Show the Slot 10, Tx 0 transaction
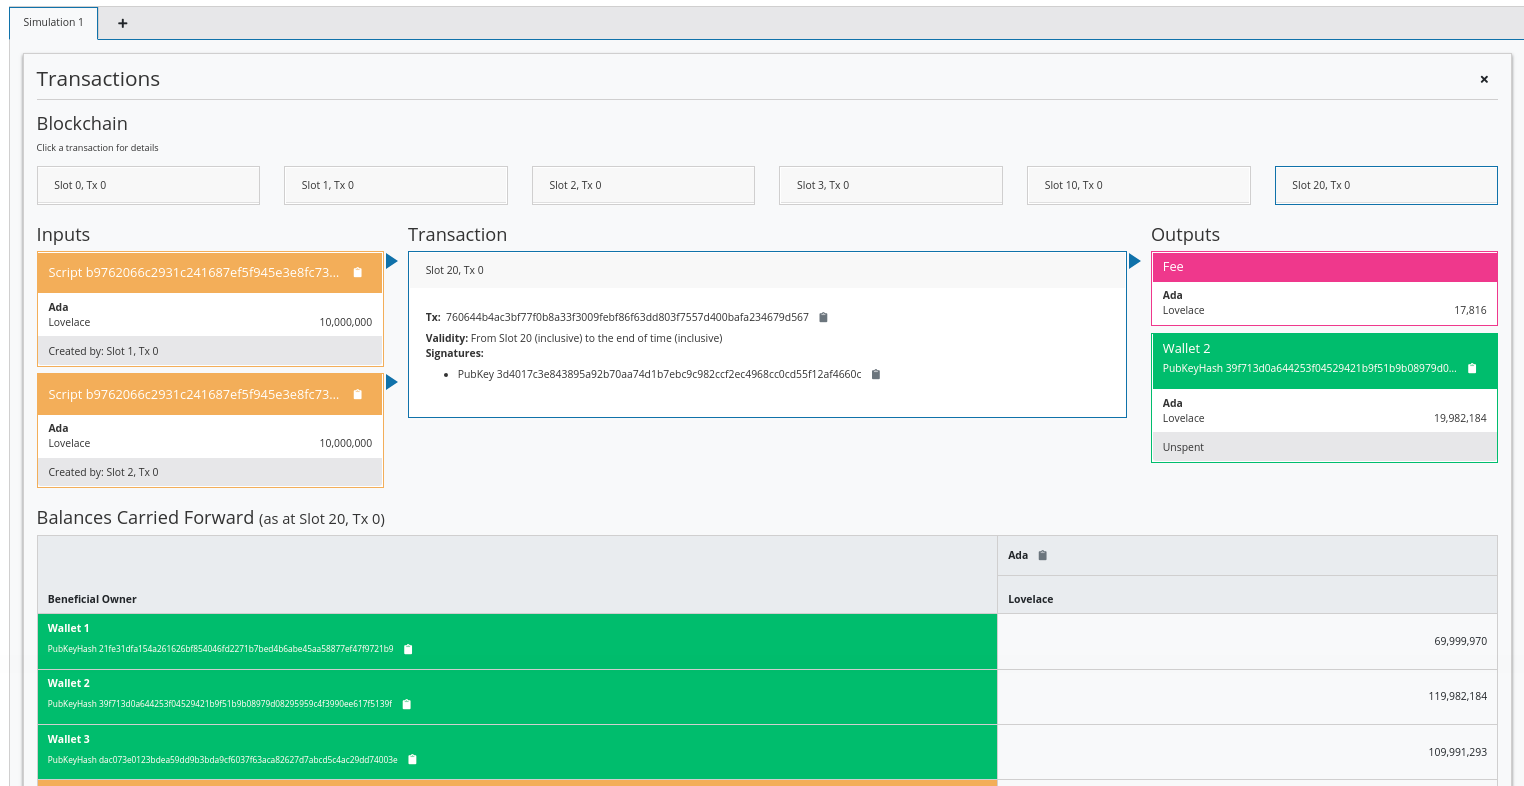 point(1138,185)
